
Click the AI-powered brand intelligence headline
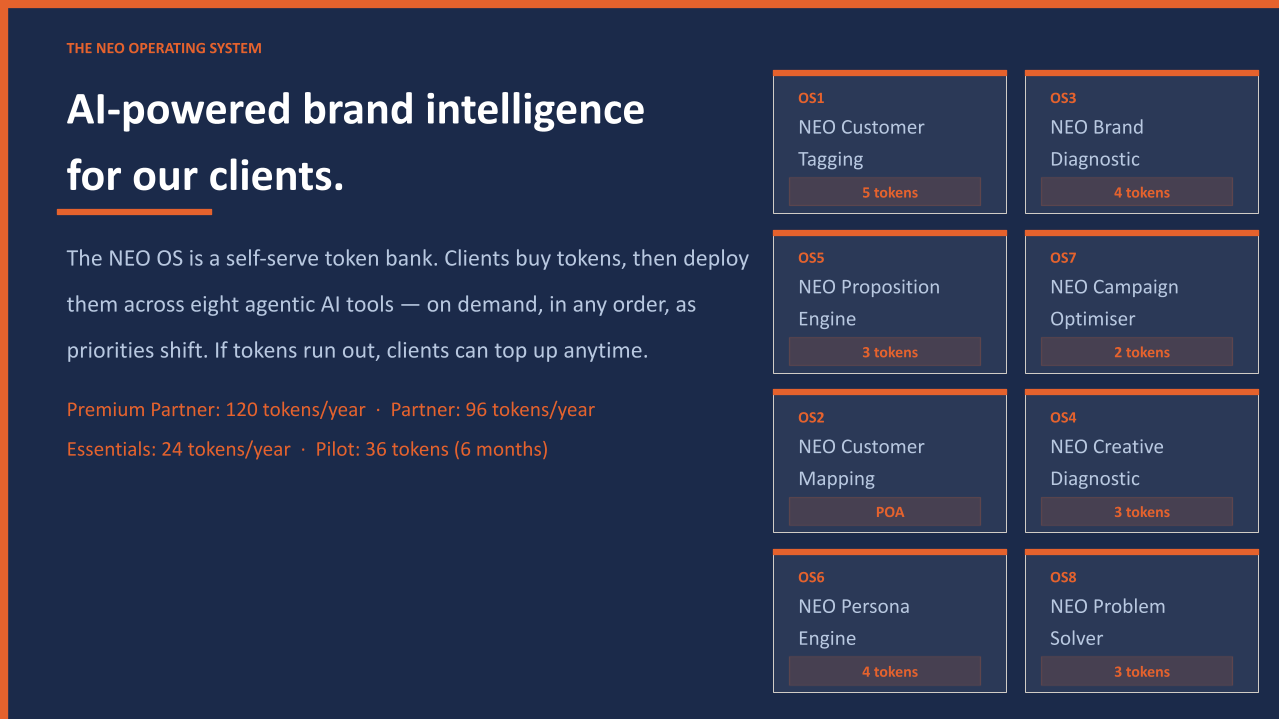356,142
